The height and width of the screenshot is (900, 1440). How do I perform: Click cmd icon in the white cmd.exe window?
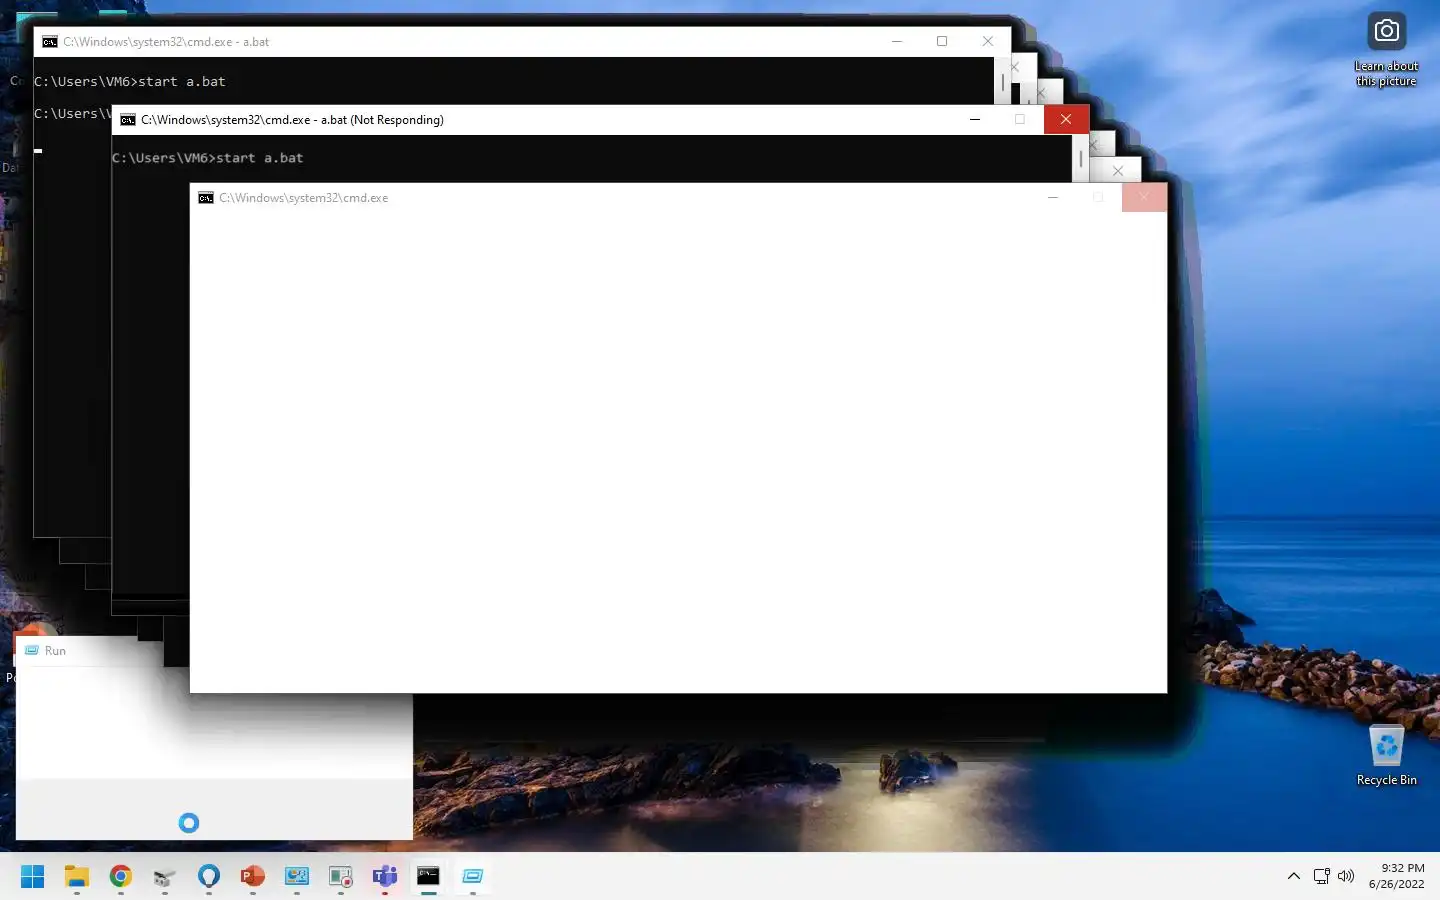tap(206, 198)
